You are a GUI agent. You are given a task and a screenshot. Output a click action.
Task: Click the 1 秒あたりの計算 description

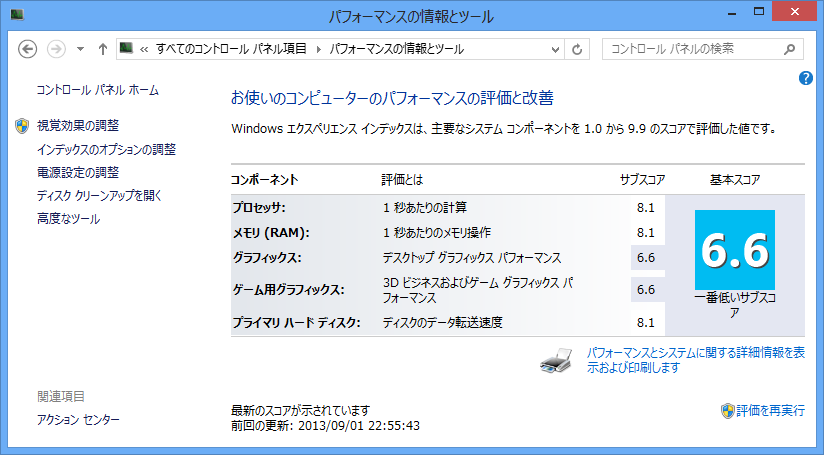tap(425, 208)
